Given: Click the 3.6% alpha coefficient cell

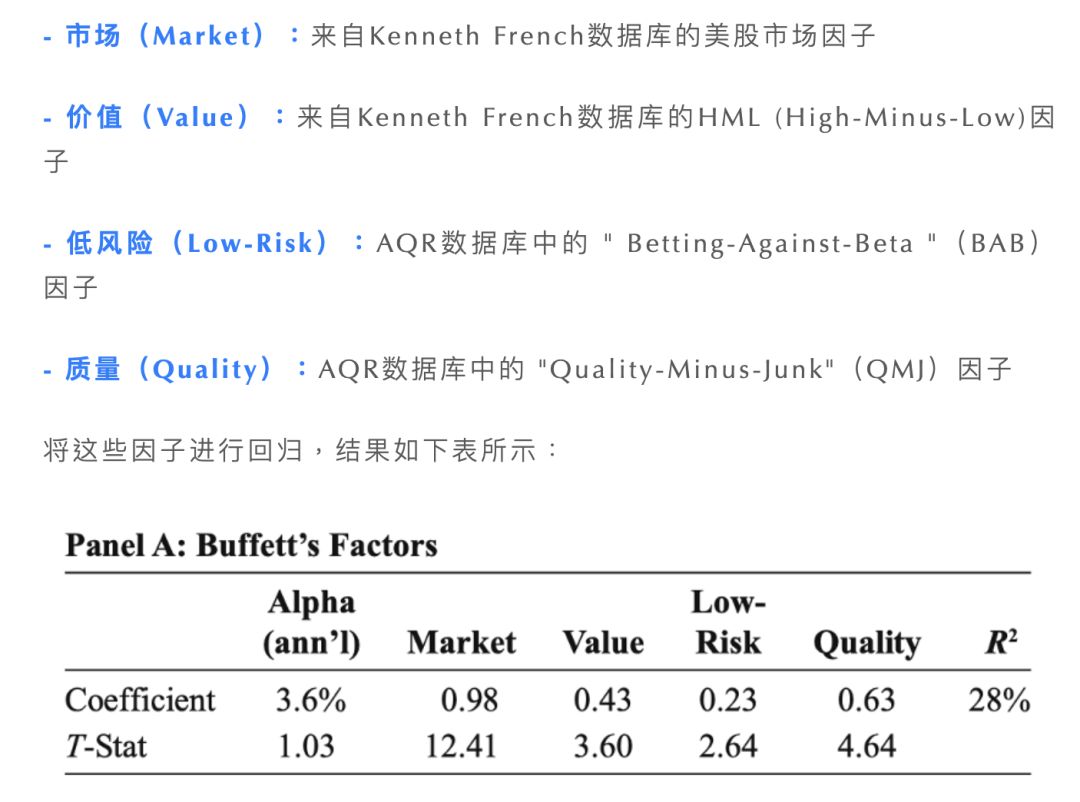Looking at the screenshot, I should click(x=311, y=700).
